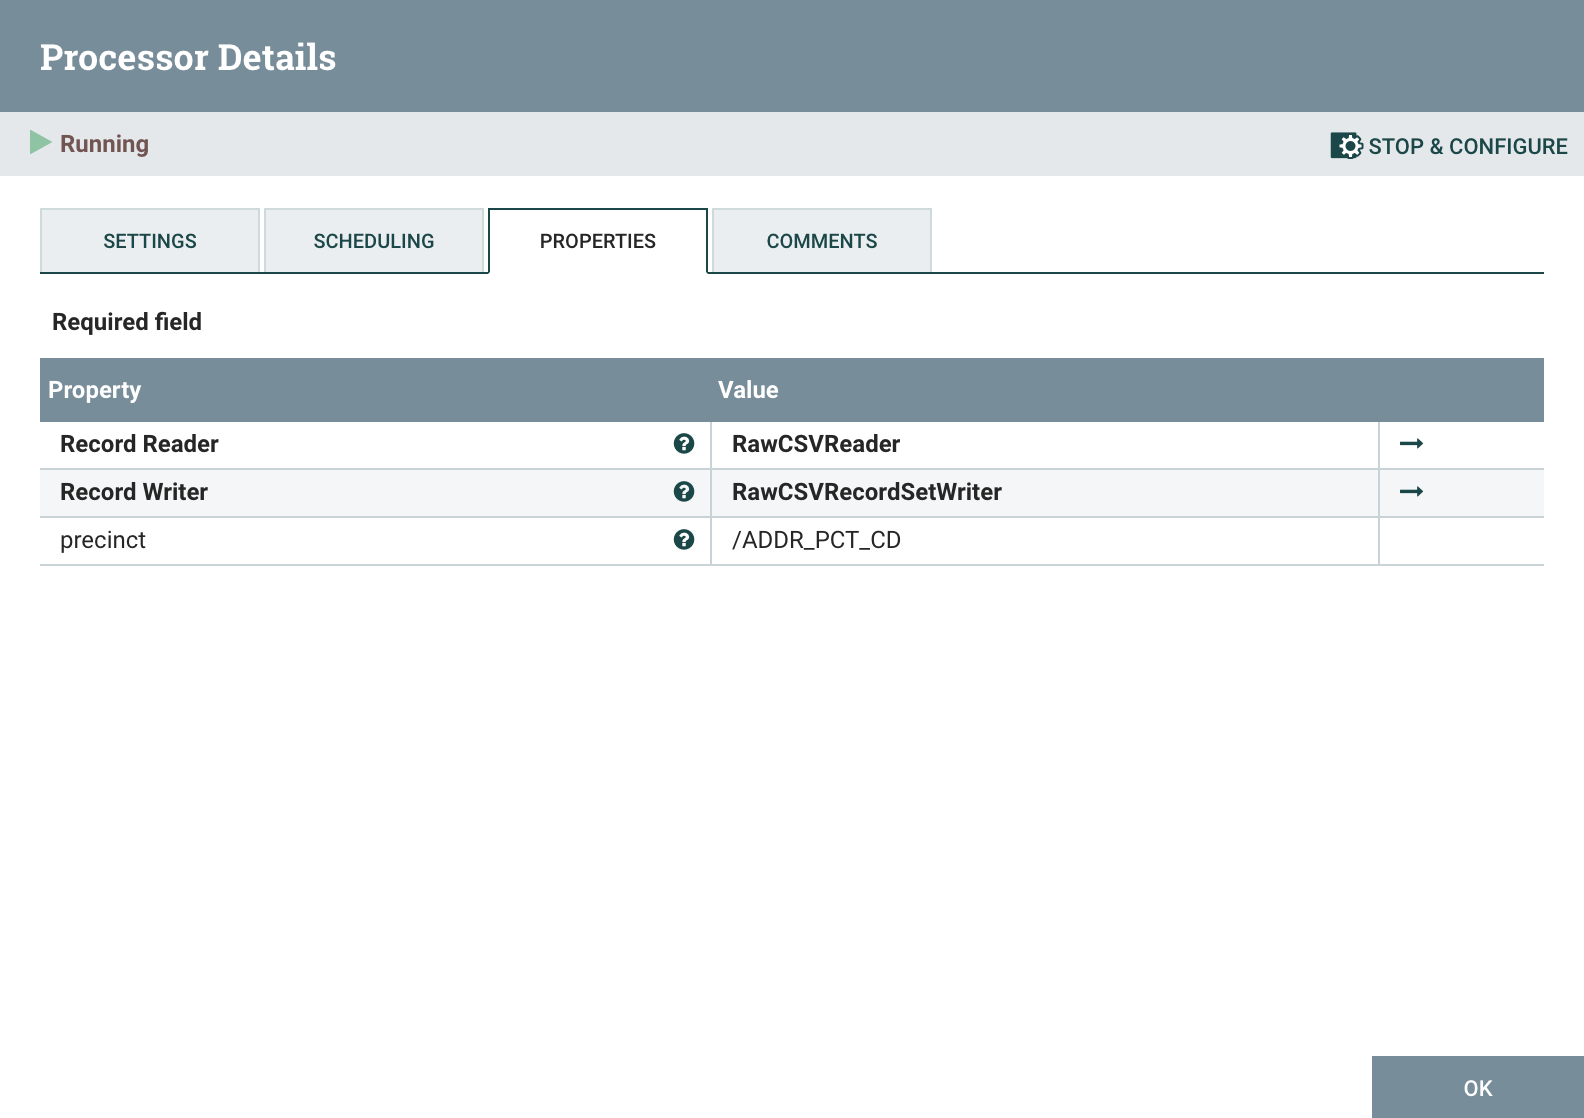Screen dimensions: 1584x1118
Task: Click the help icon for Record Reader
Action: (684, 444)
